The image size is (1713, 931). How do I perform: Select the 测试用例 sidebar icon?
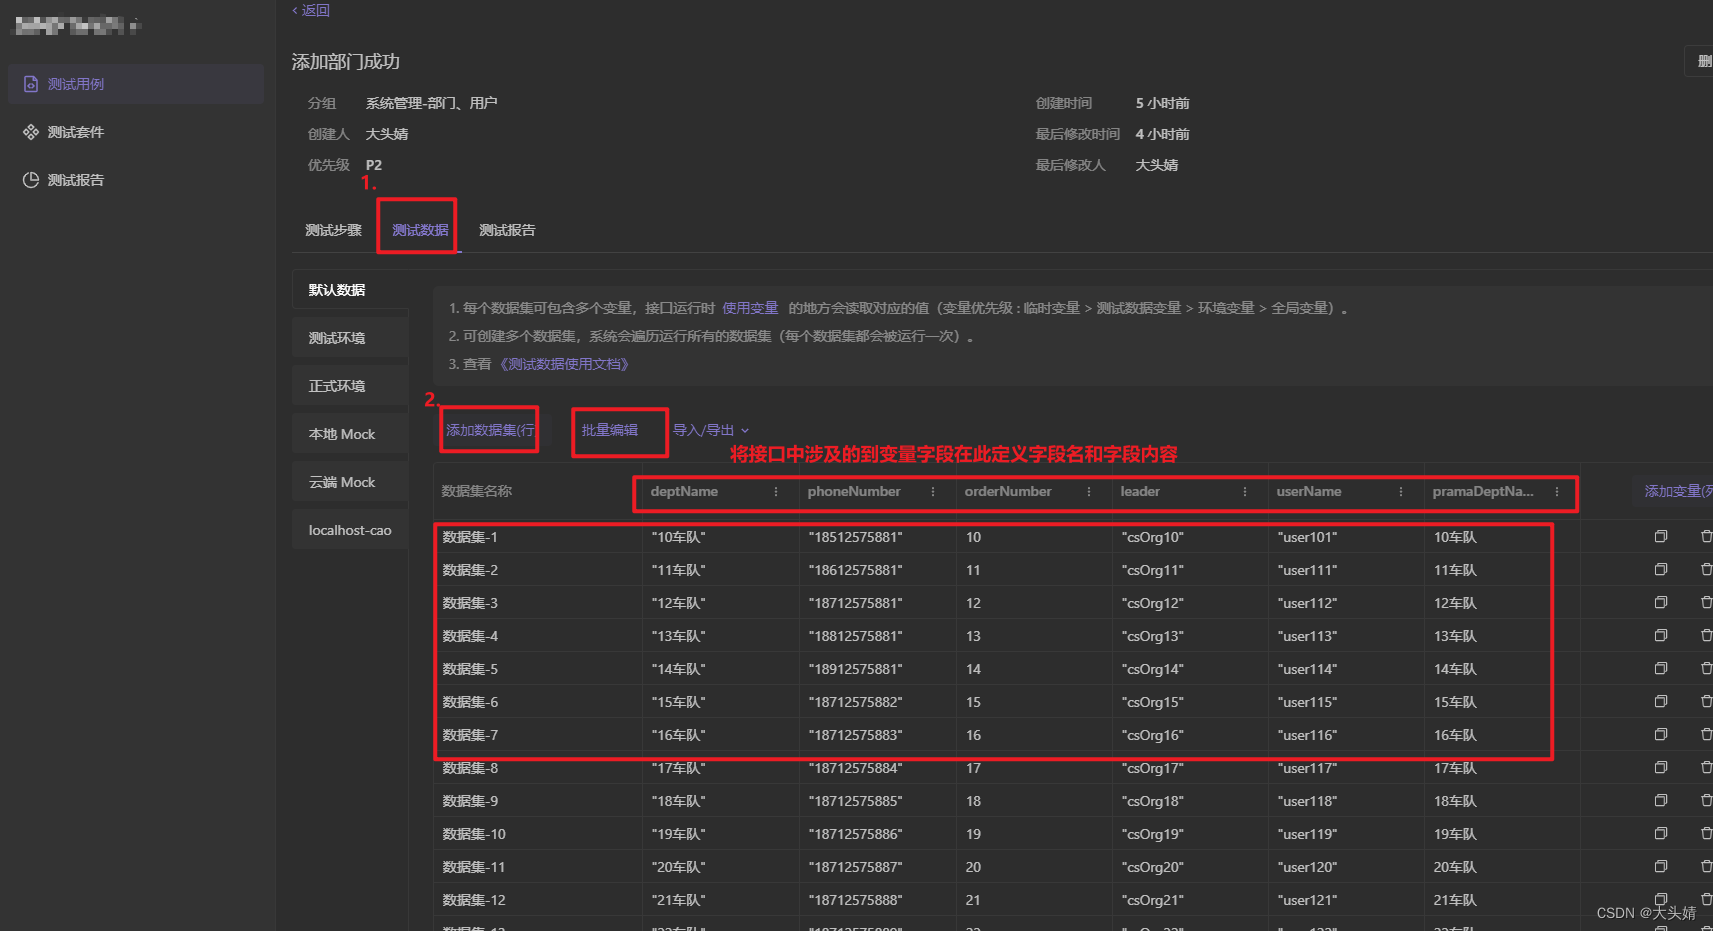click(x=31, y=83)
